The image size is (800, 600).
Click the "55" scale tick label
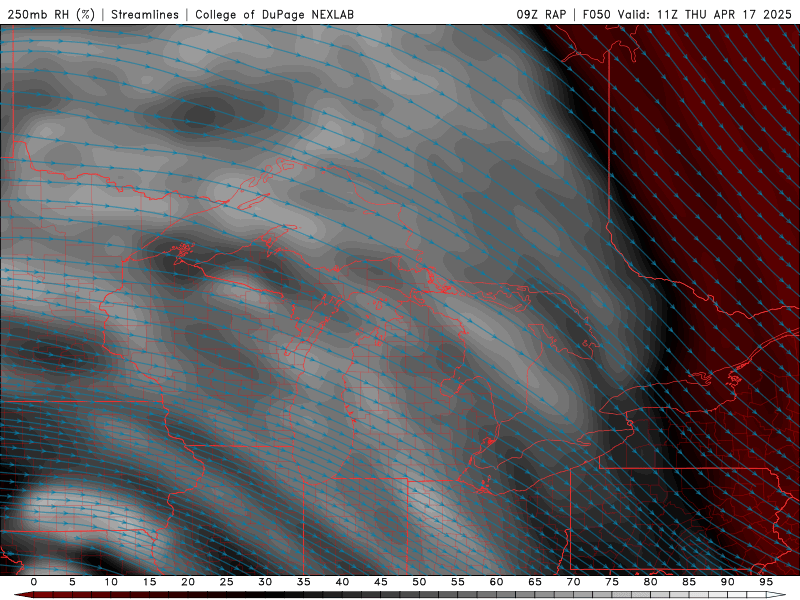point(458,582)
